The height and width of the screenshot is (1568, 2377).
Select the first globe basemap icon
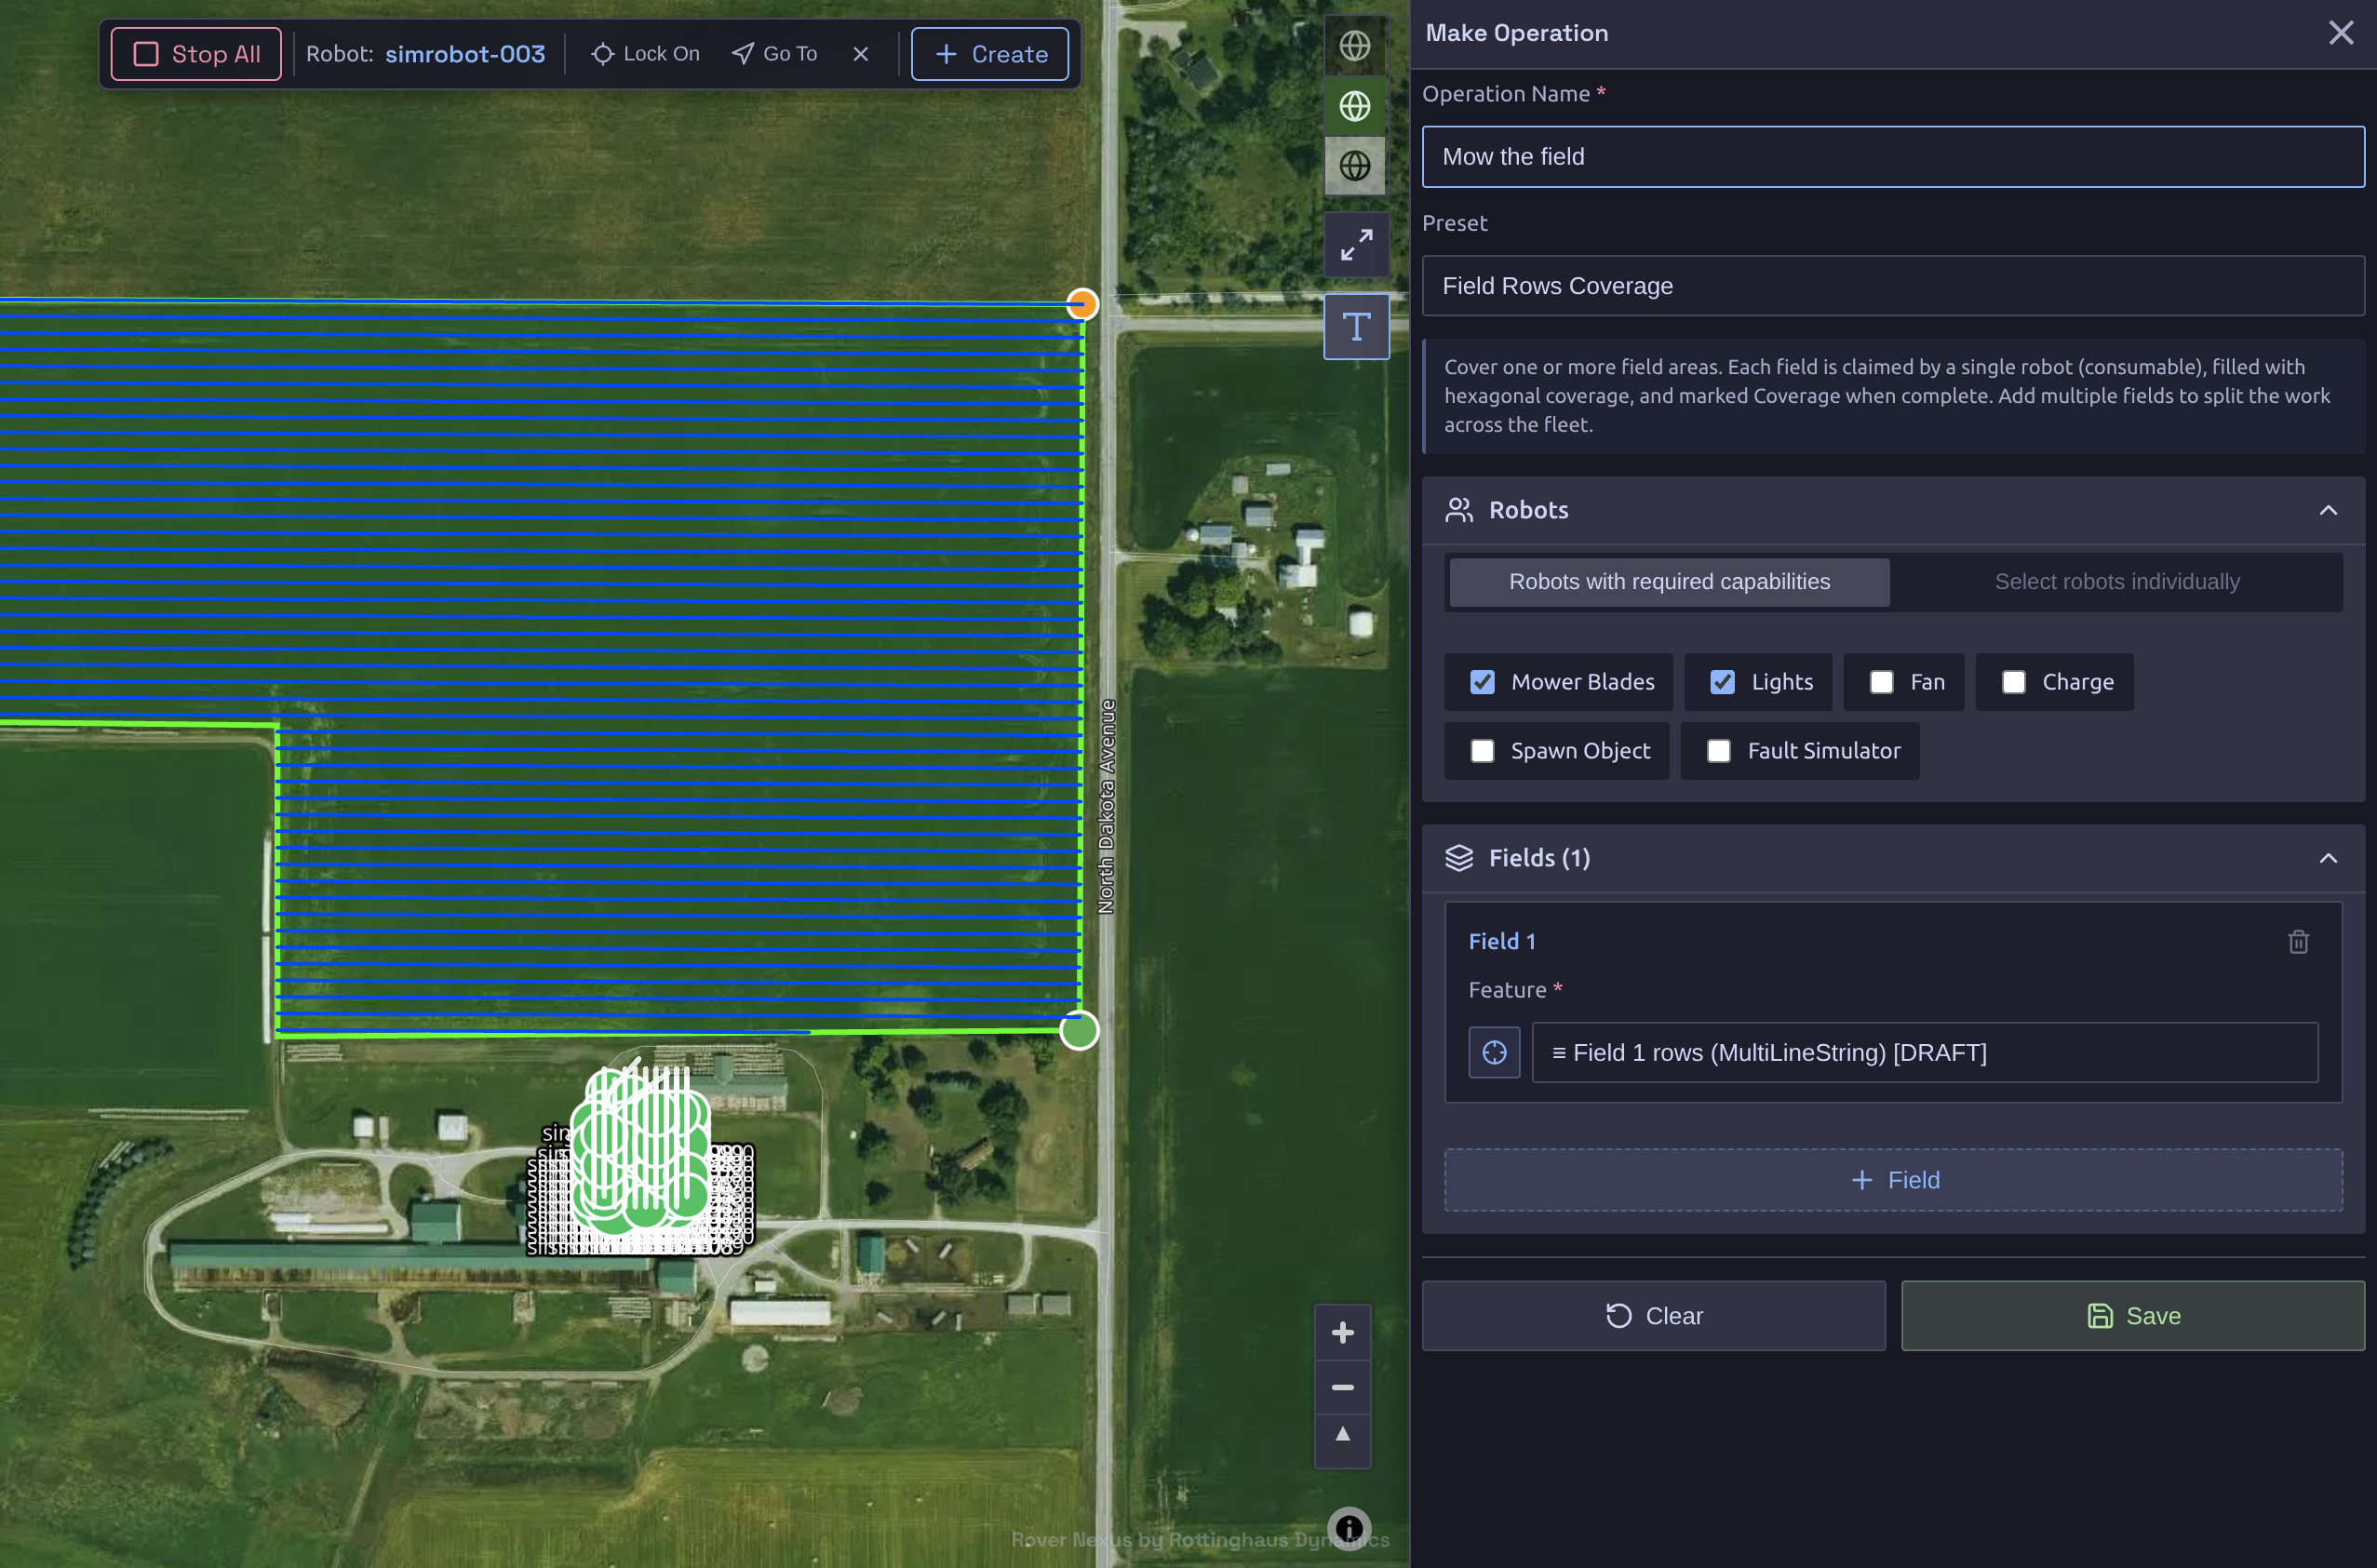point(1355,46)
